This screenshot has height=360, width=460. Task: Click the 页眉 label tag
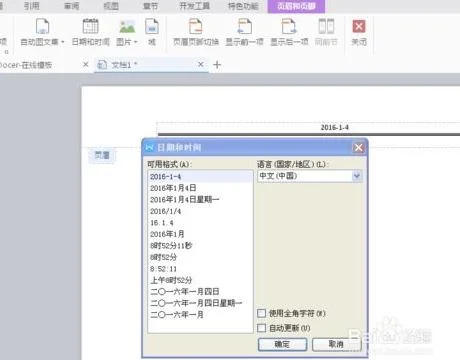102,155
